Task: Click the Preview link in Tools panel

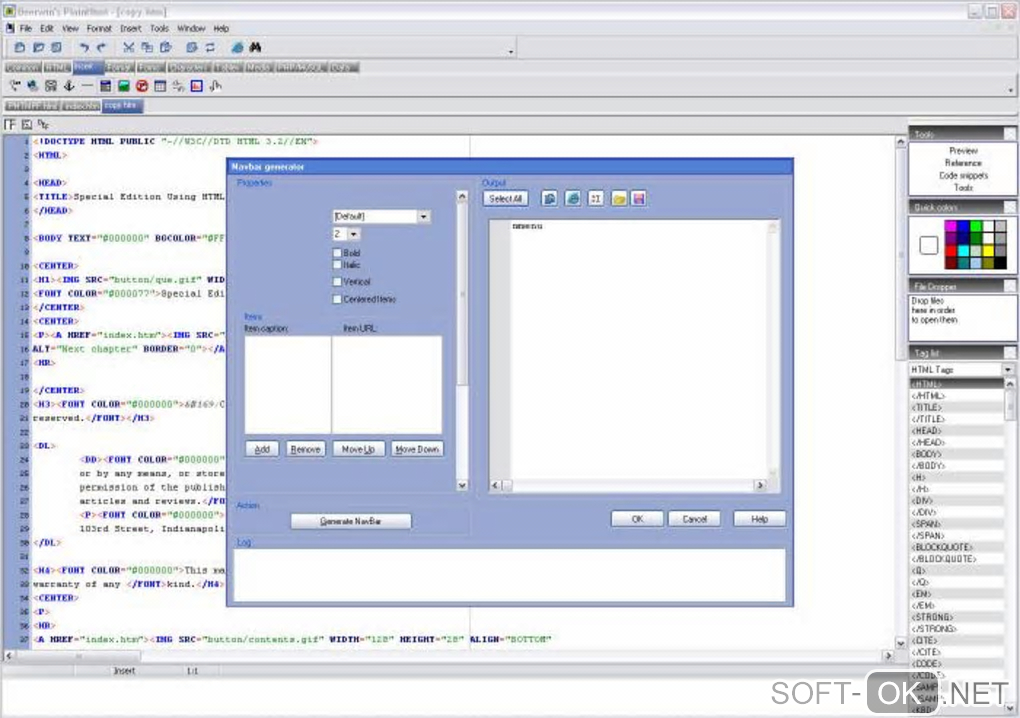Action: tap(963, 150)
